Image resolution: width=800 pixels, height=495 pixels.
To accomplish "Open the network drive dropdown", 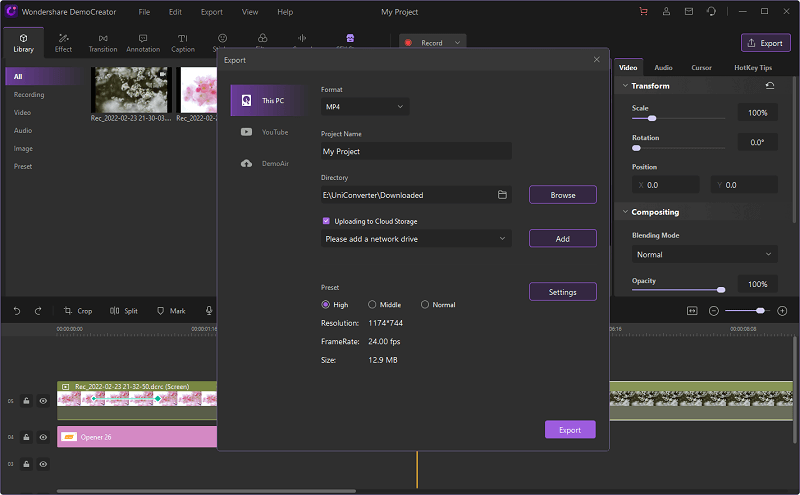I will 416,239.
